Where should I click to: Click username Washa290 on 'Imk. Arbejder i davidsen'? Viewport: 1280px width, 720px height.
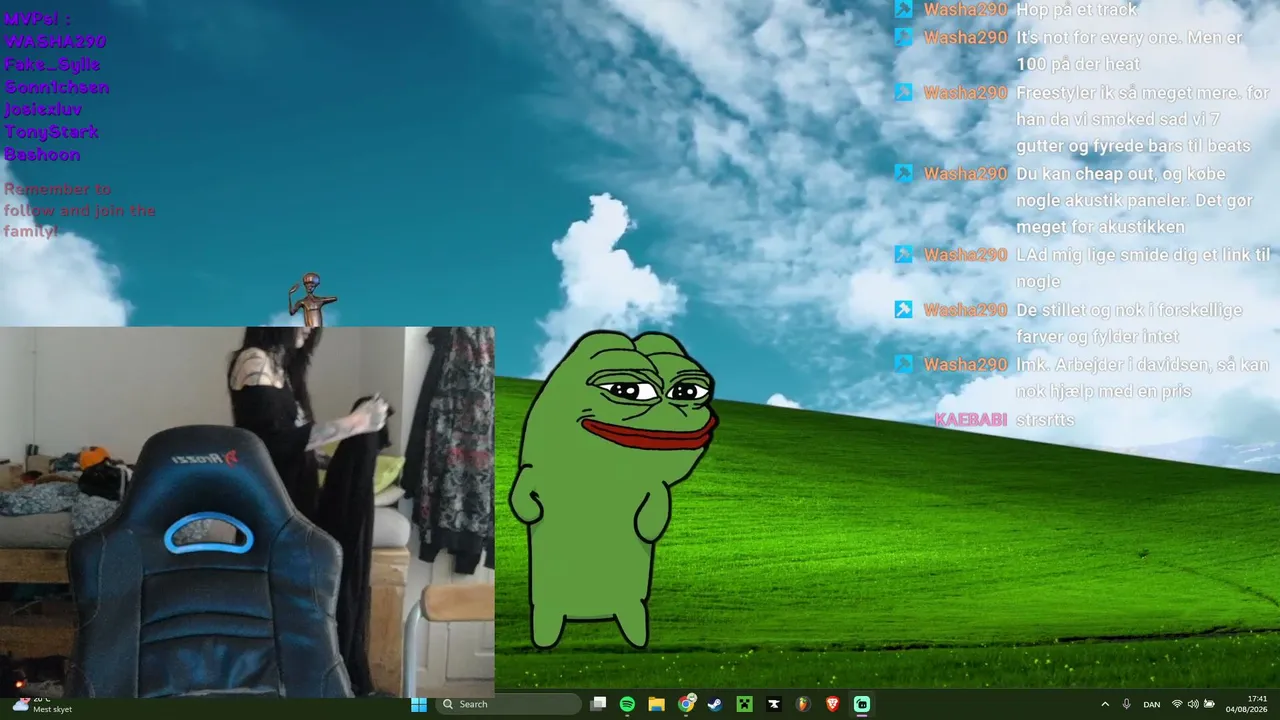click(965, 364)
